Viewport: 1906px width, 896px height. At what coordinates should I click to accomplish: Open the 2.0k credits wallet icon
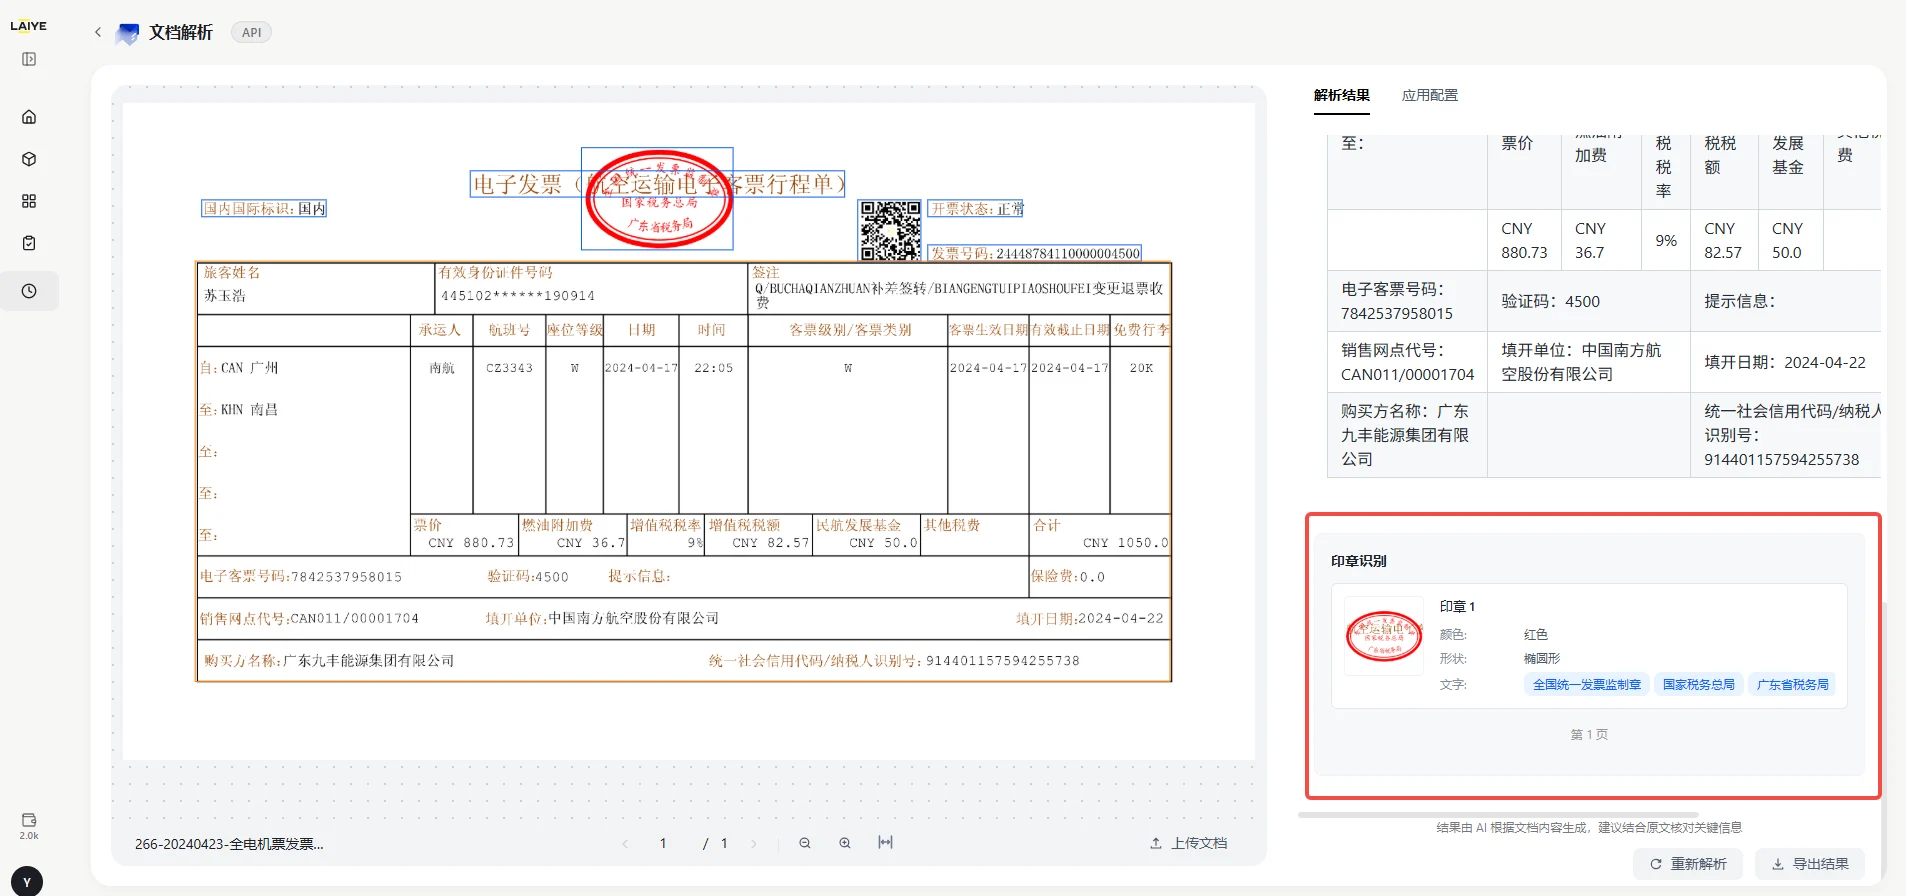pos(29,825)
